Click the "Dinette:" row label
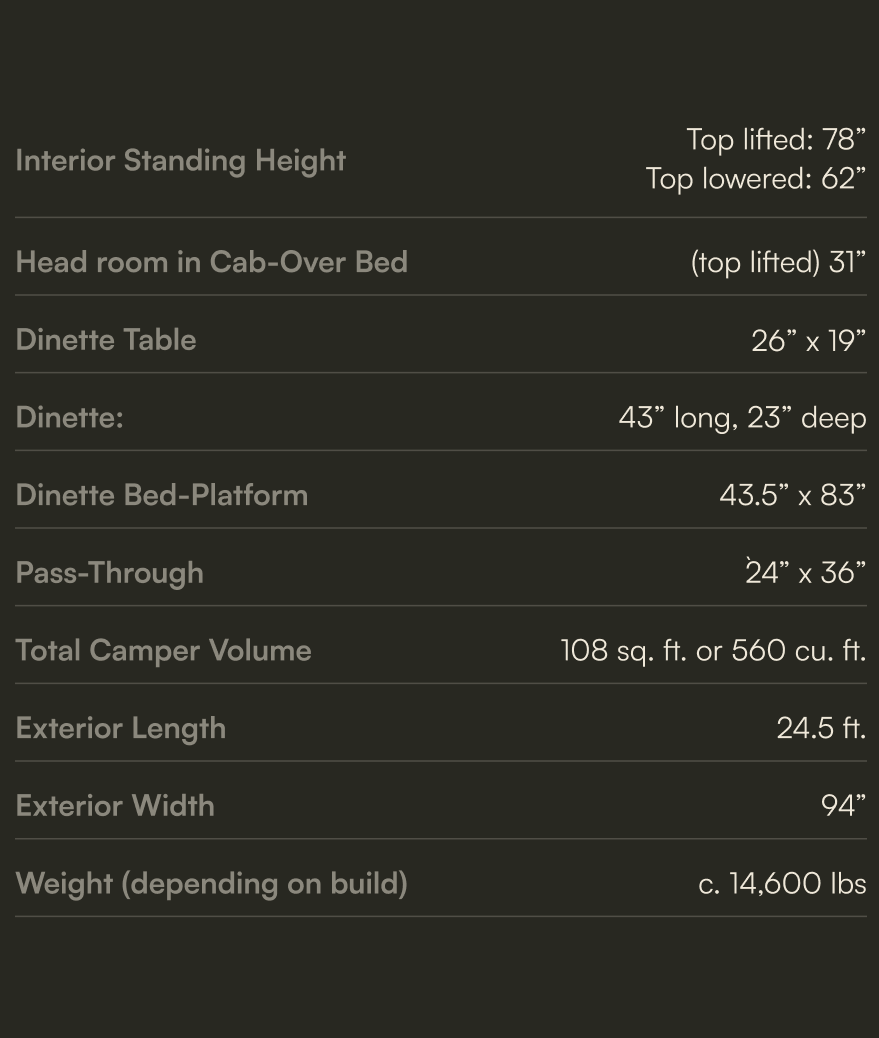The height and width of the screenshot is (1038, 879). [70, 417]
